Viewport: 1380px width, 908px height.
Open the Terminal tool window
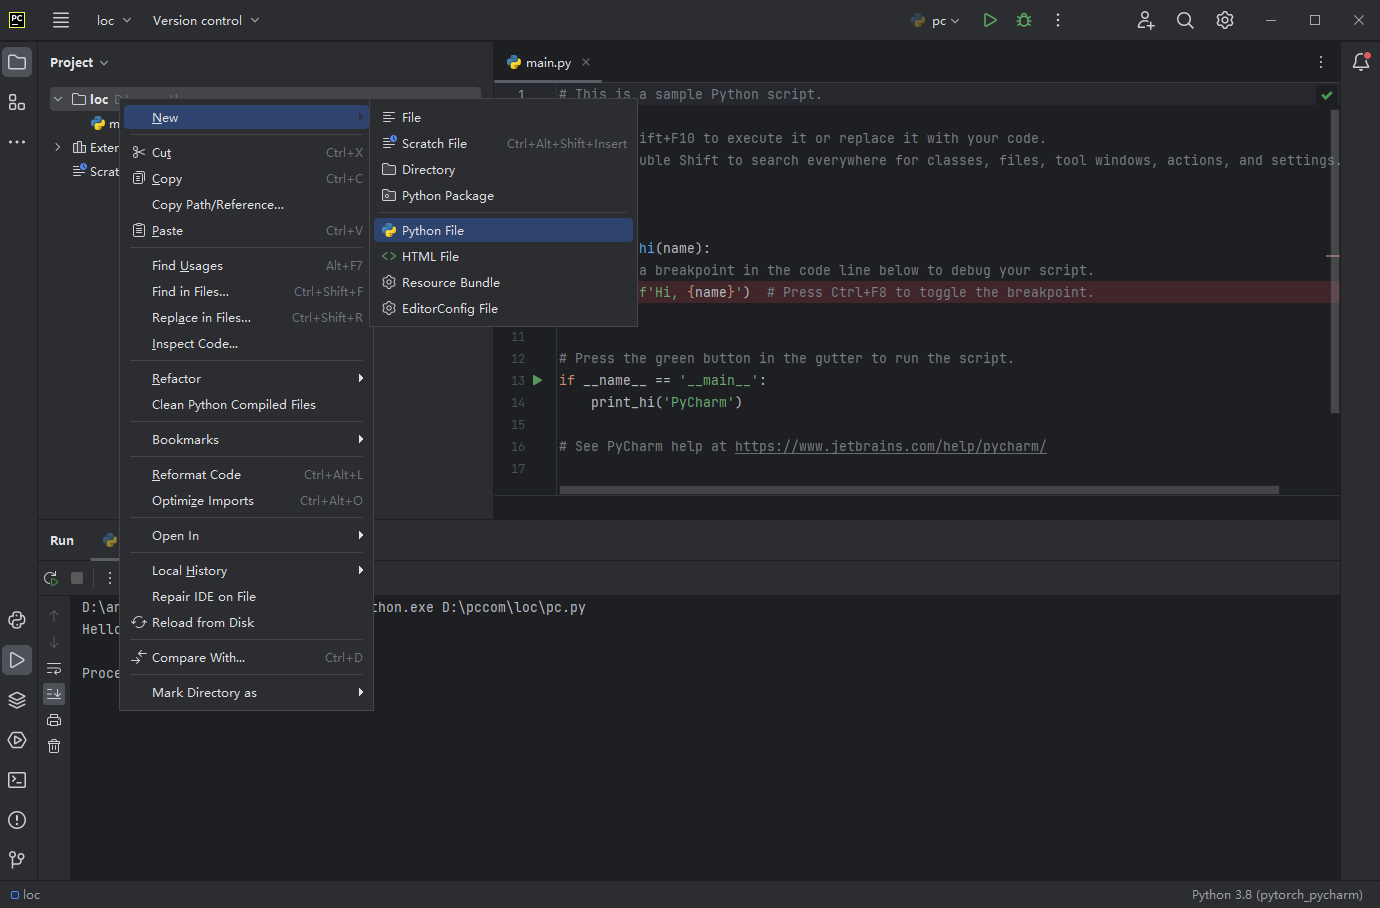click(x=17, y=780)
